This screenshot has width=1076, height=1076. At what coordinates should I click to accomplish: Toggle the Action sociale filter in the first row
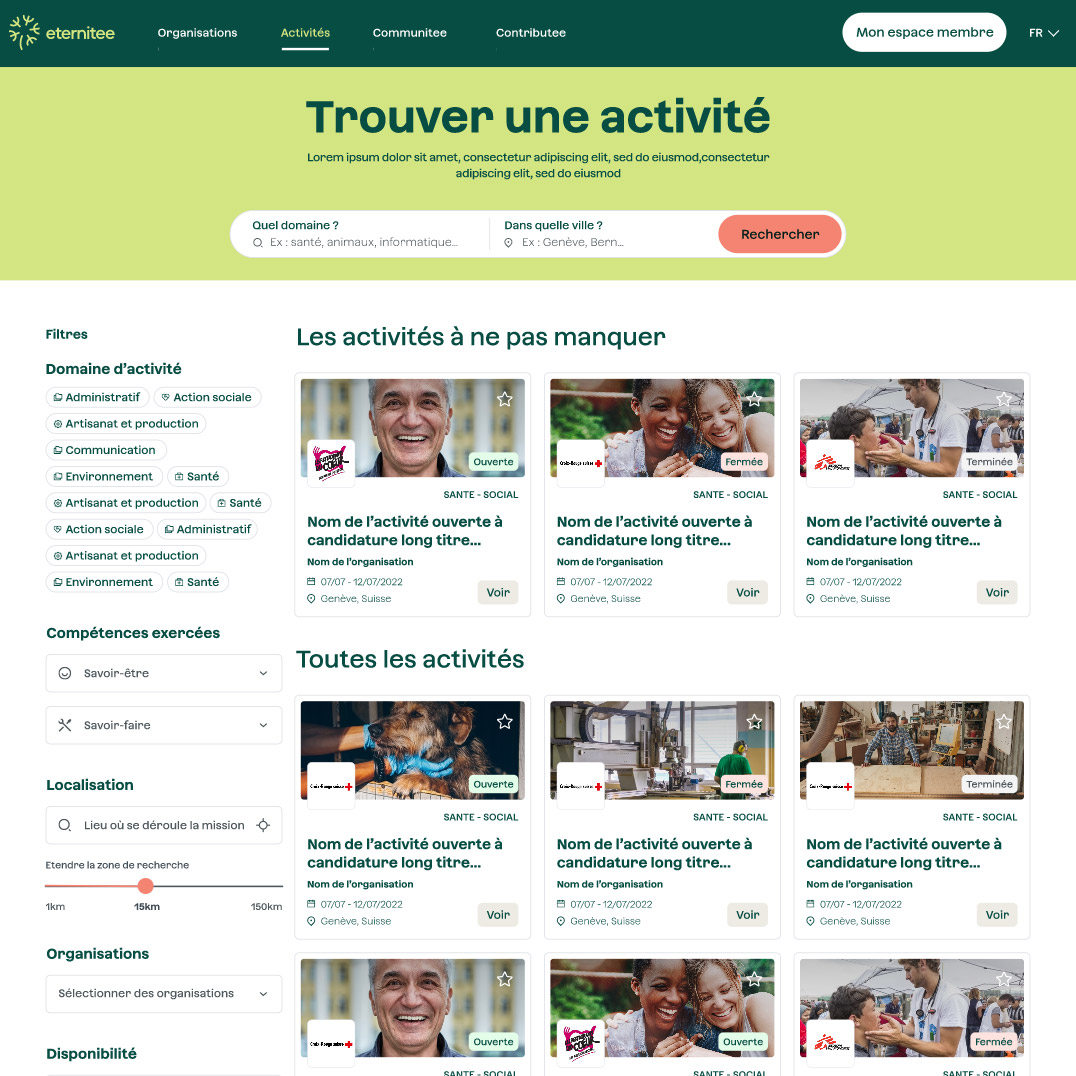[207, 397]
